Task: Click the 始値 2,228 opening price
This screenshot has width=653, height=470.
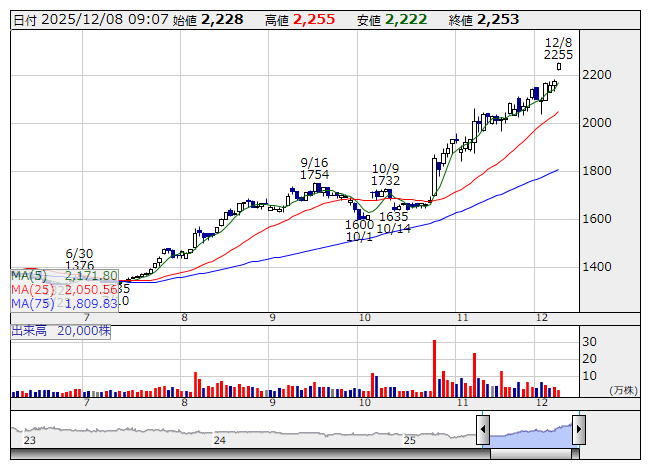Action: [x=208, y=20]
